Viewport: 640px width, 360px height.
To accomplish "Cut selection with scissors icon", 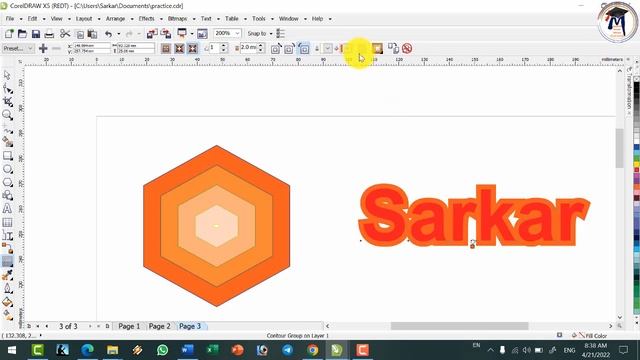I will coord(65,33).
